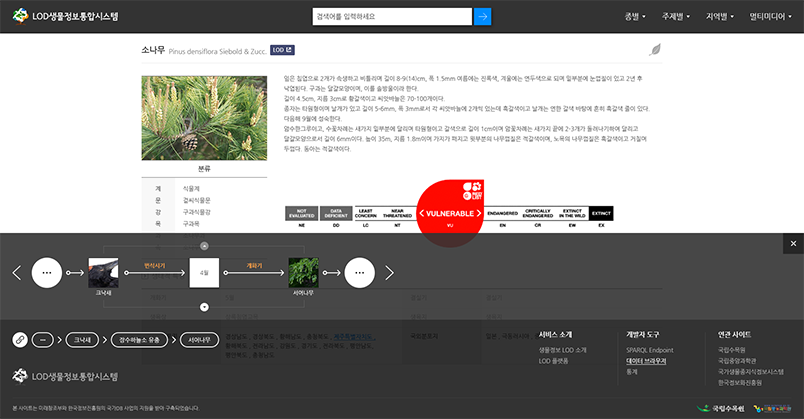
Task: Click the LOD badge next to the species name
Action: click(282, 50)
